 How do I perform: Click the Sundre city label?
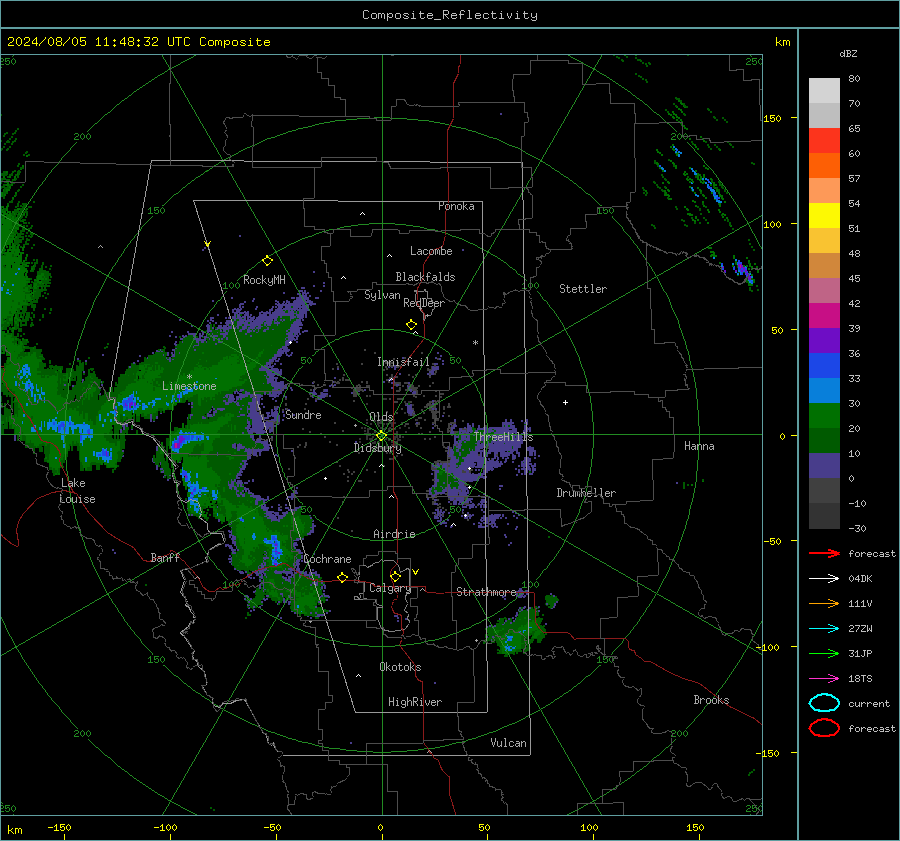[303, 414]
